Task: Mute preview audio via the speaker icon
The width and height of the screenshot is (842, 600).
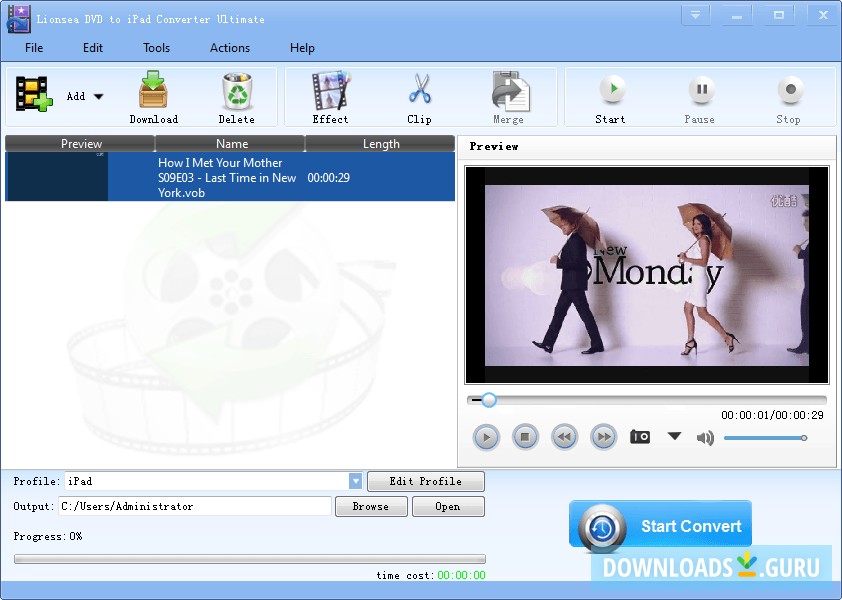Action: coord(706,437)
